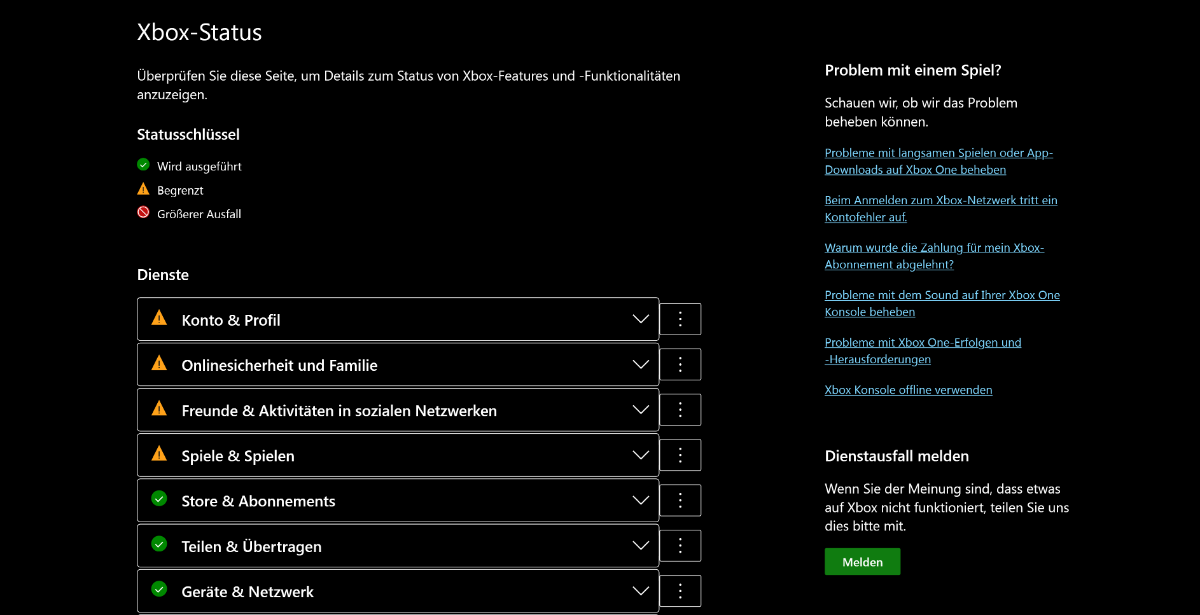The width and height of the screenshot is (1200, 615).
Task: Open more options for Konto & Profil
Action: (680, 319)
